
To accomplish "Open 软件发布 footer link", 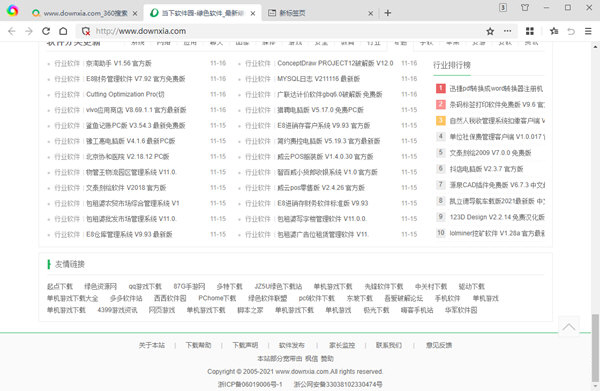I will coord(292,345).
